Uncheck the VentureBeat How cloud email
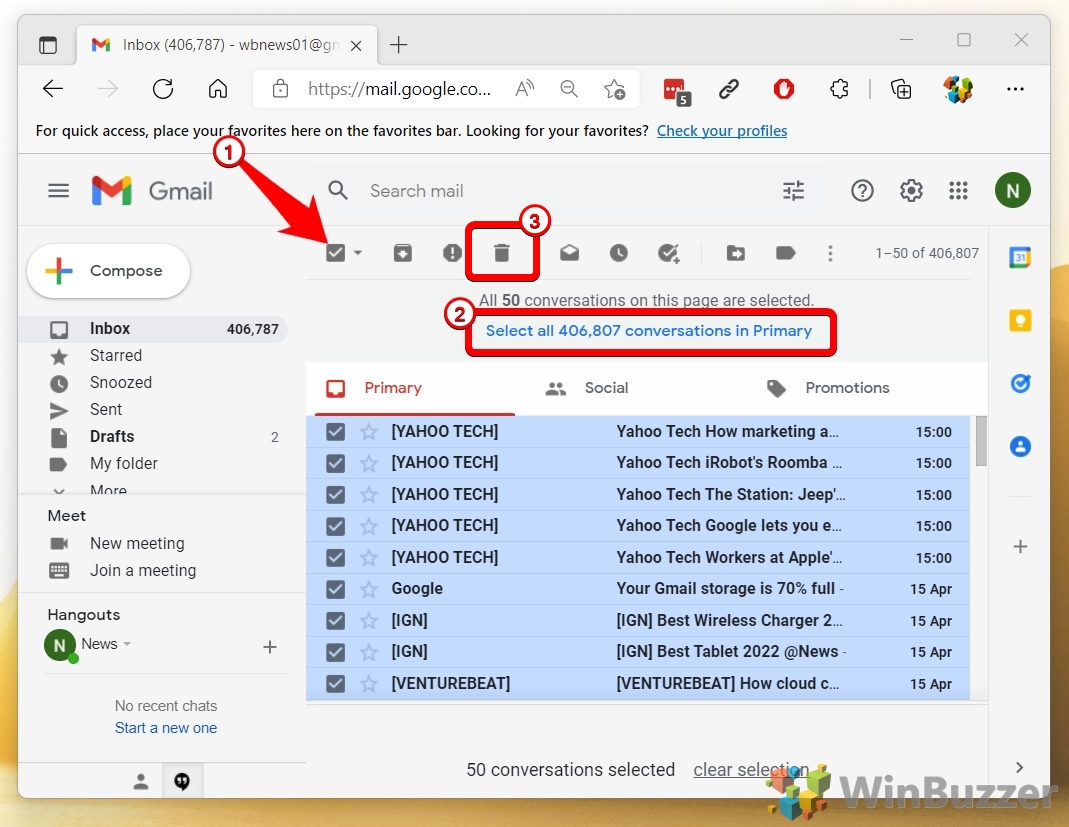1069x827 pixels. pyautogui.click(x=335, y=683)
